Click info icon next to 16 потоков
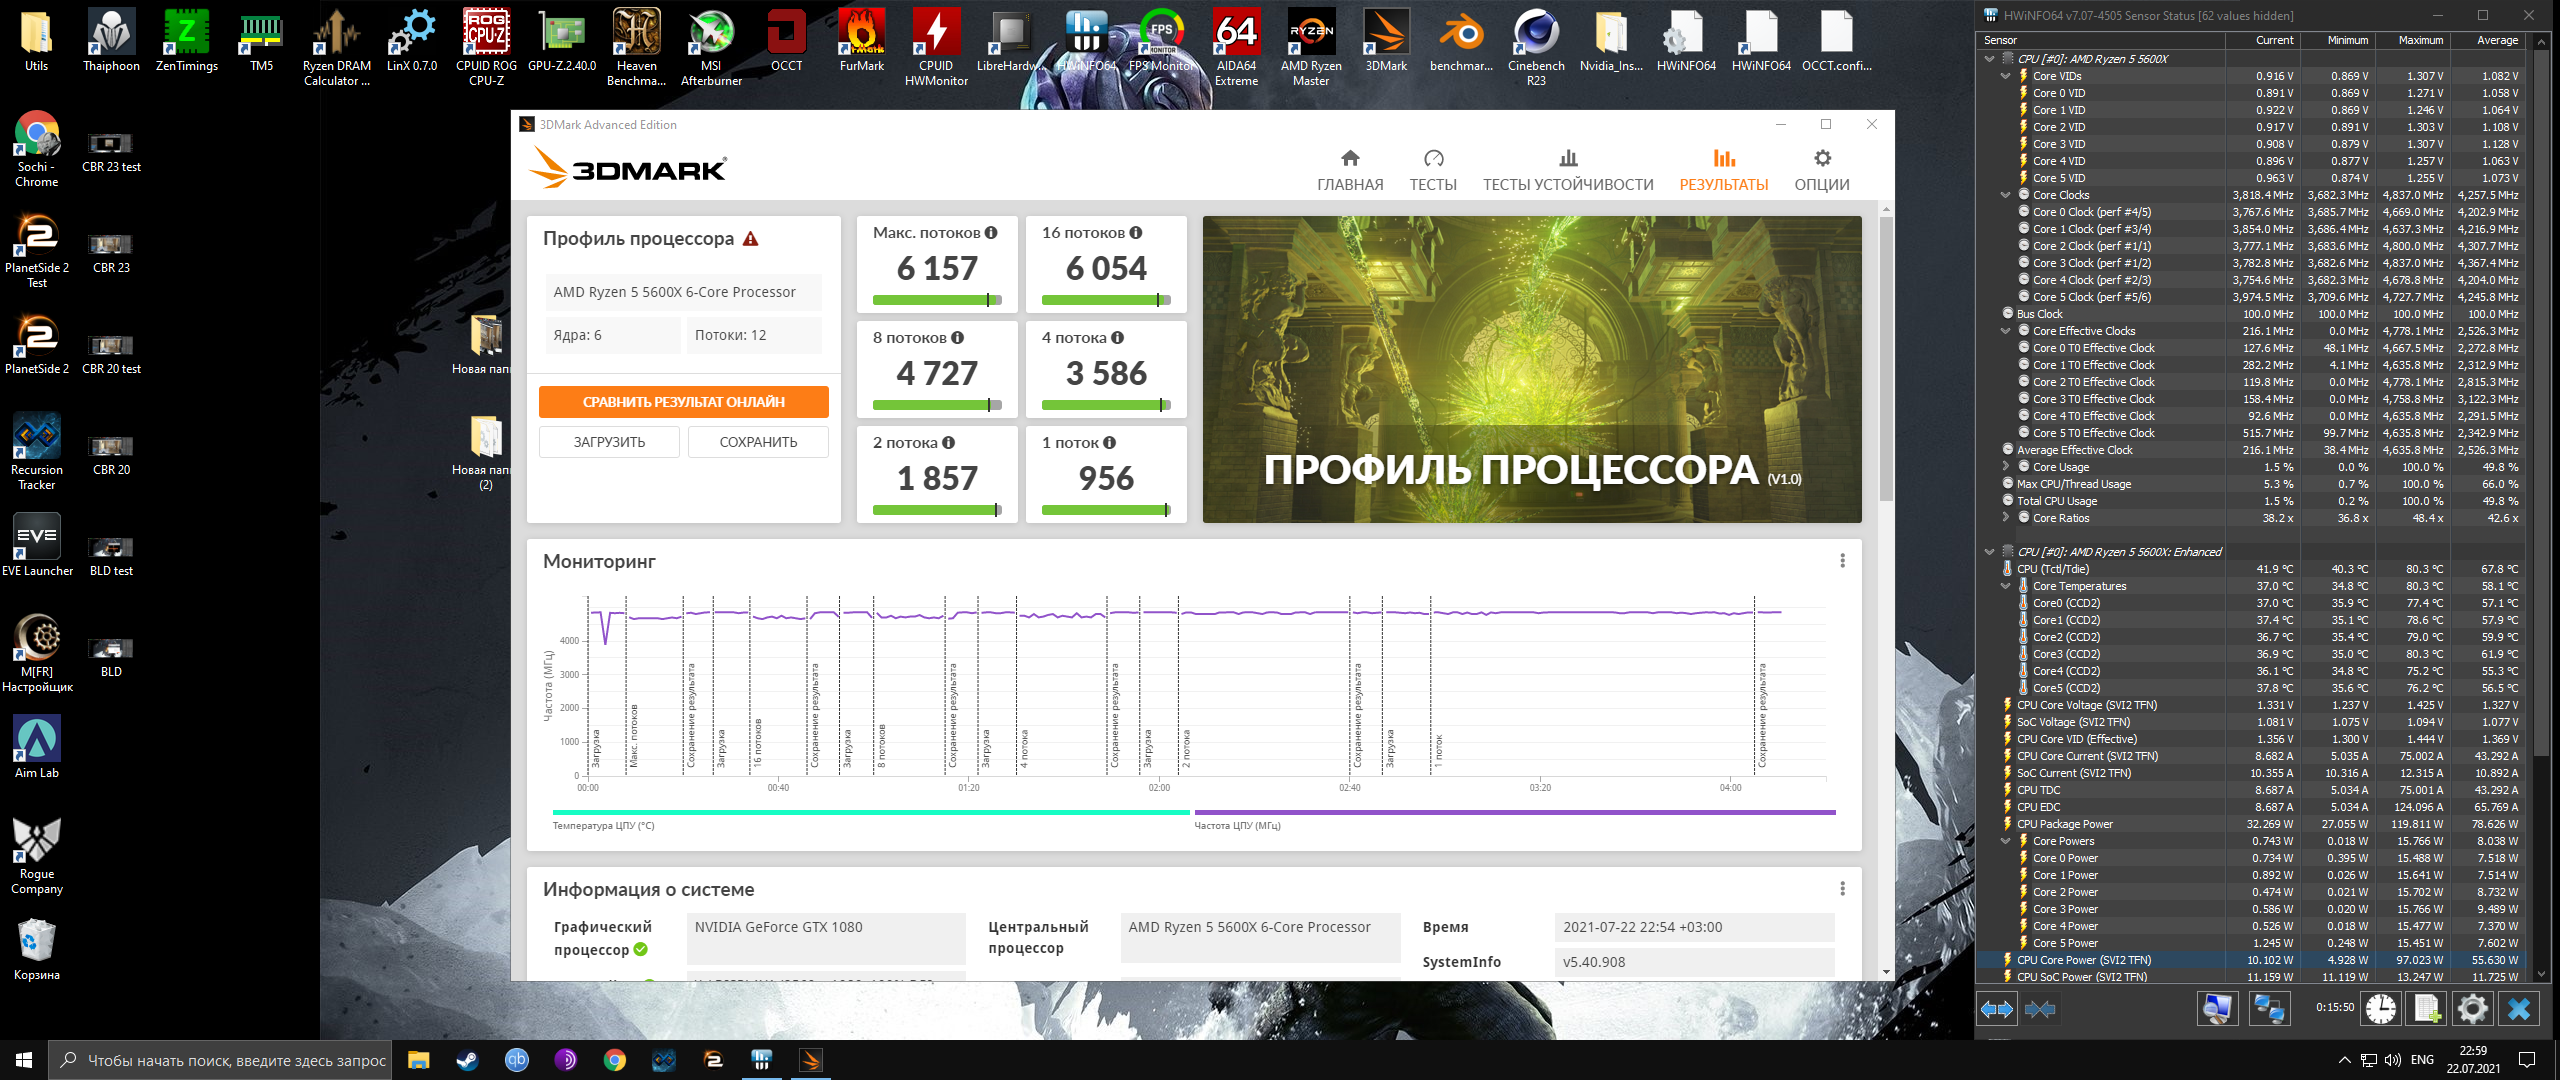The width and height of the screenshot is (2560, 1080). coord(1136,233)
